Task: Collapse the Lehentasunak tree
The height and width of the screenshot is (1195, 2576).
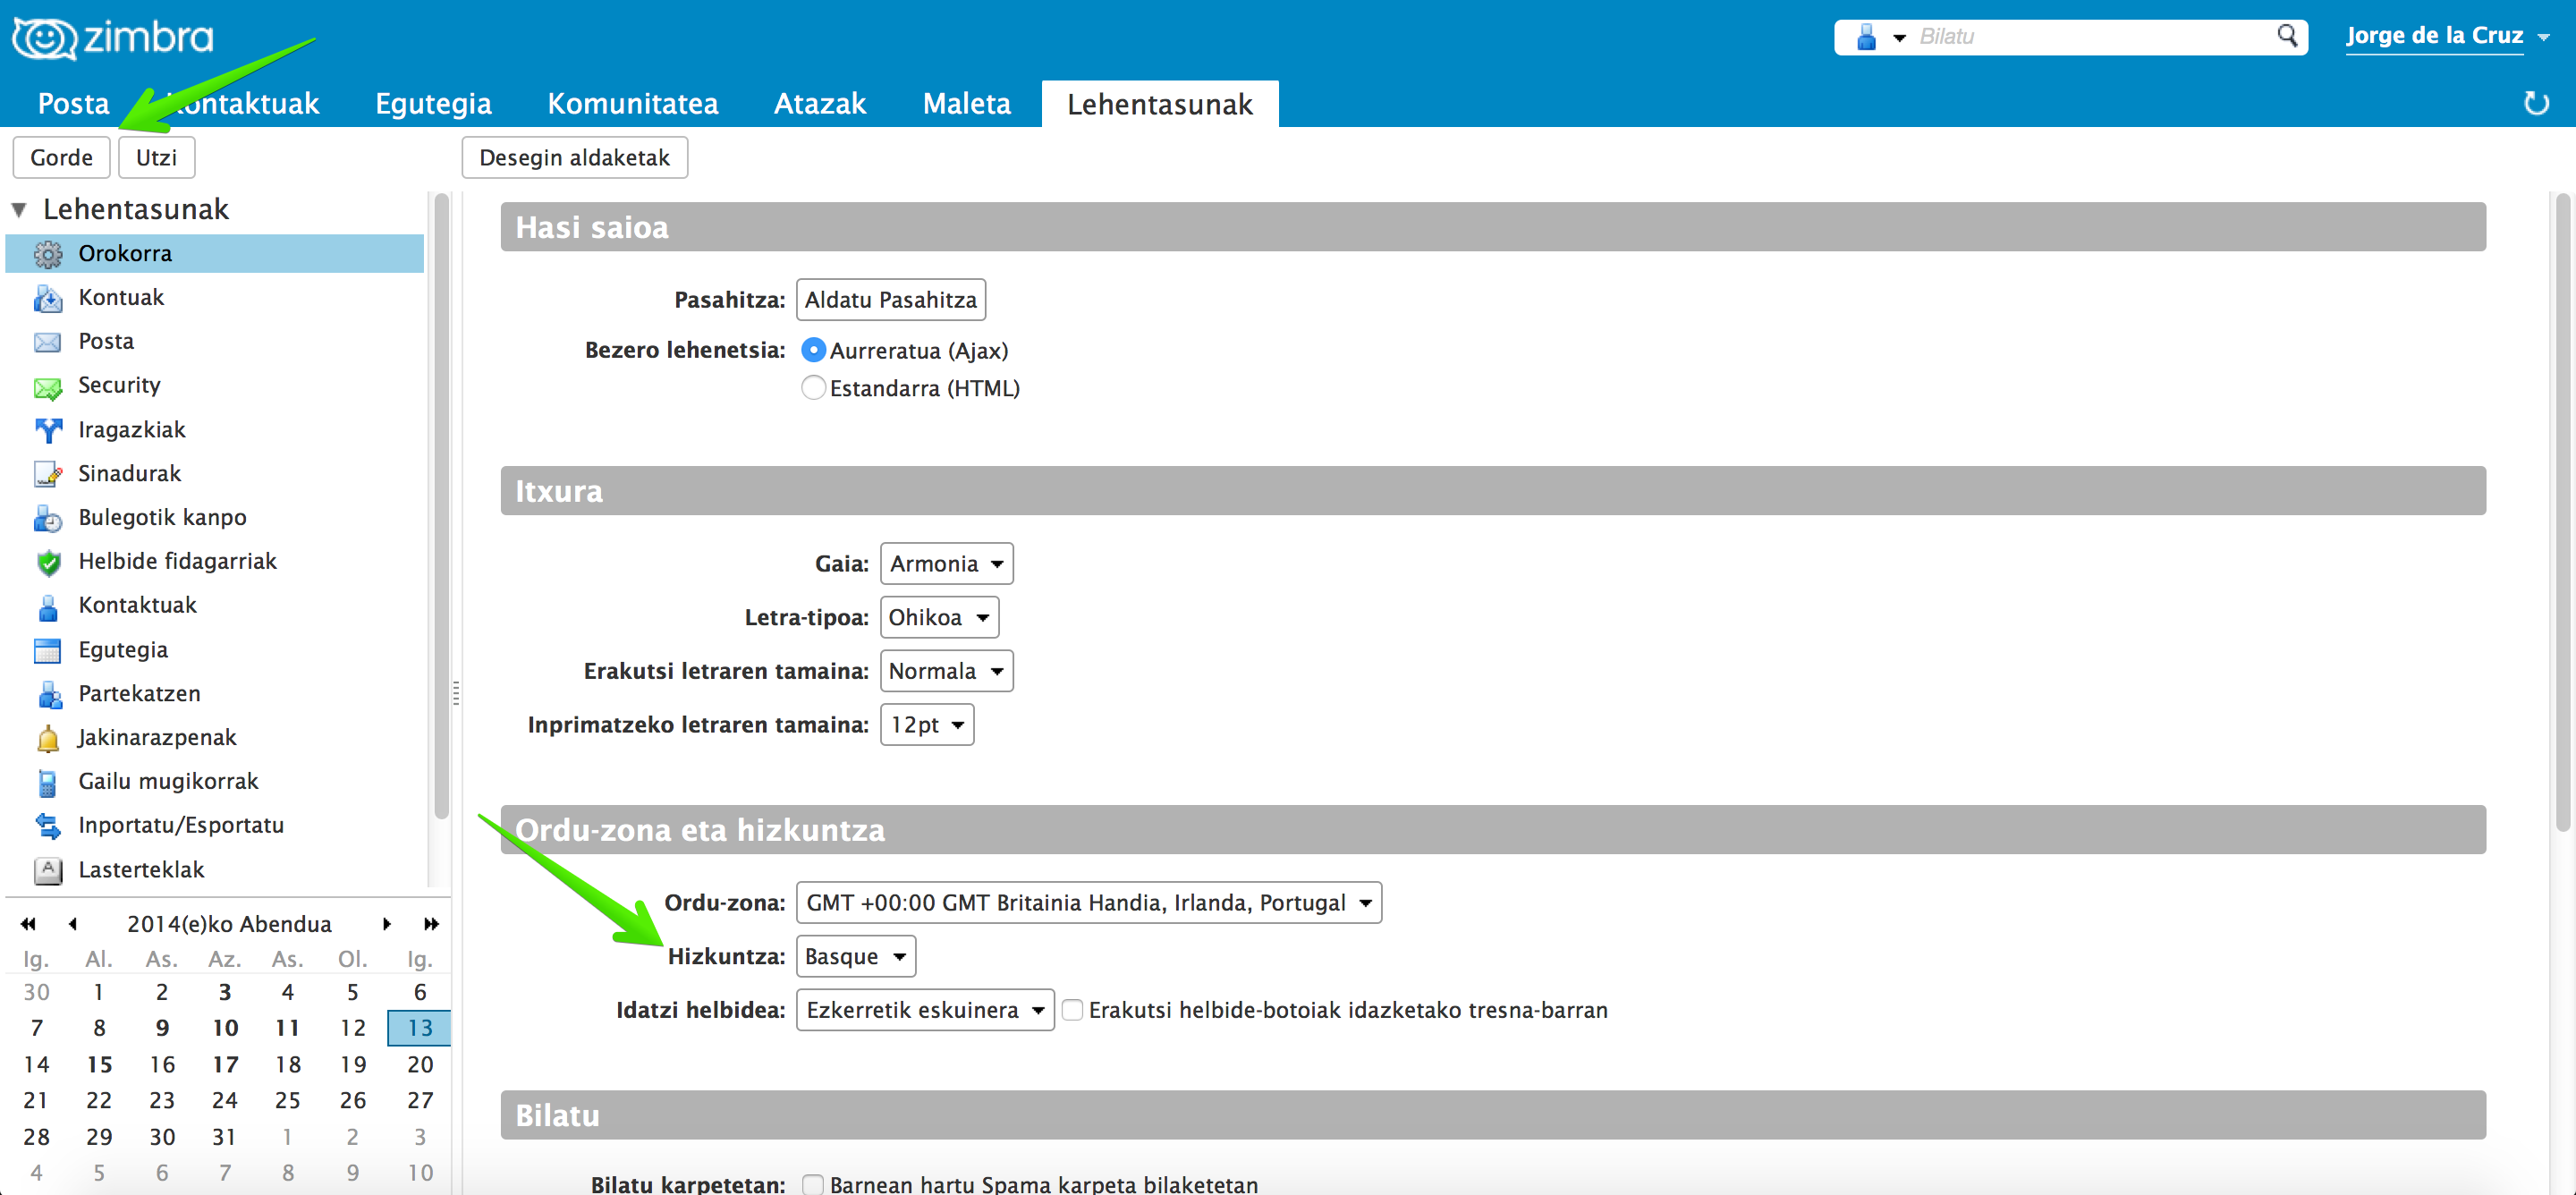Action: tap(19, 210)
